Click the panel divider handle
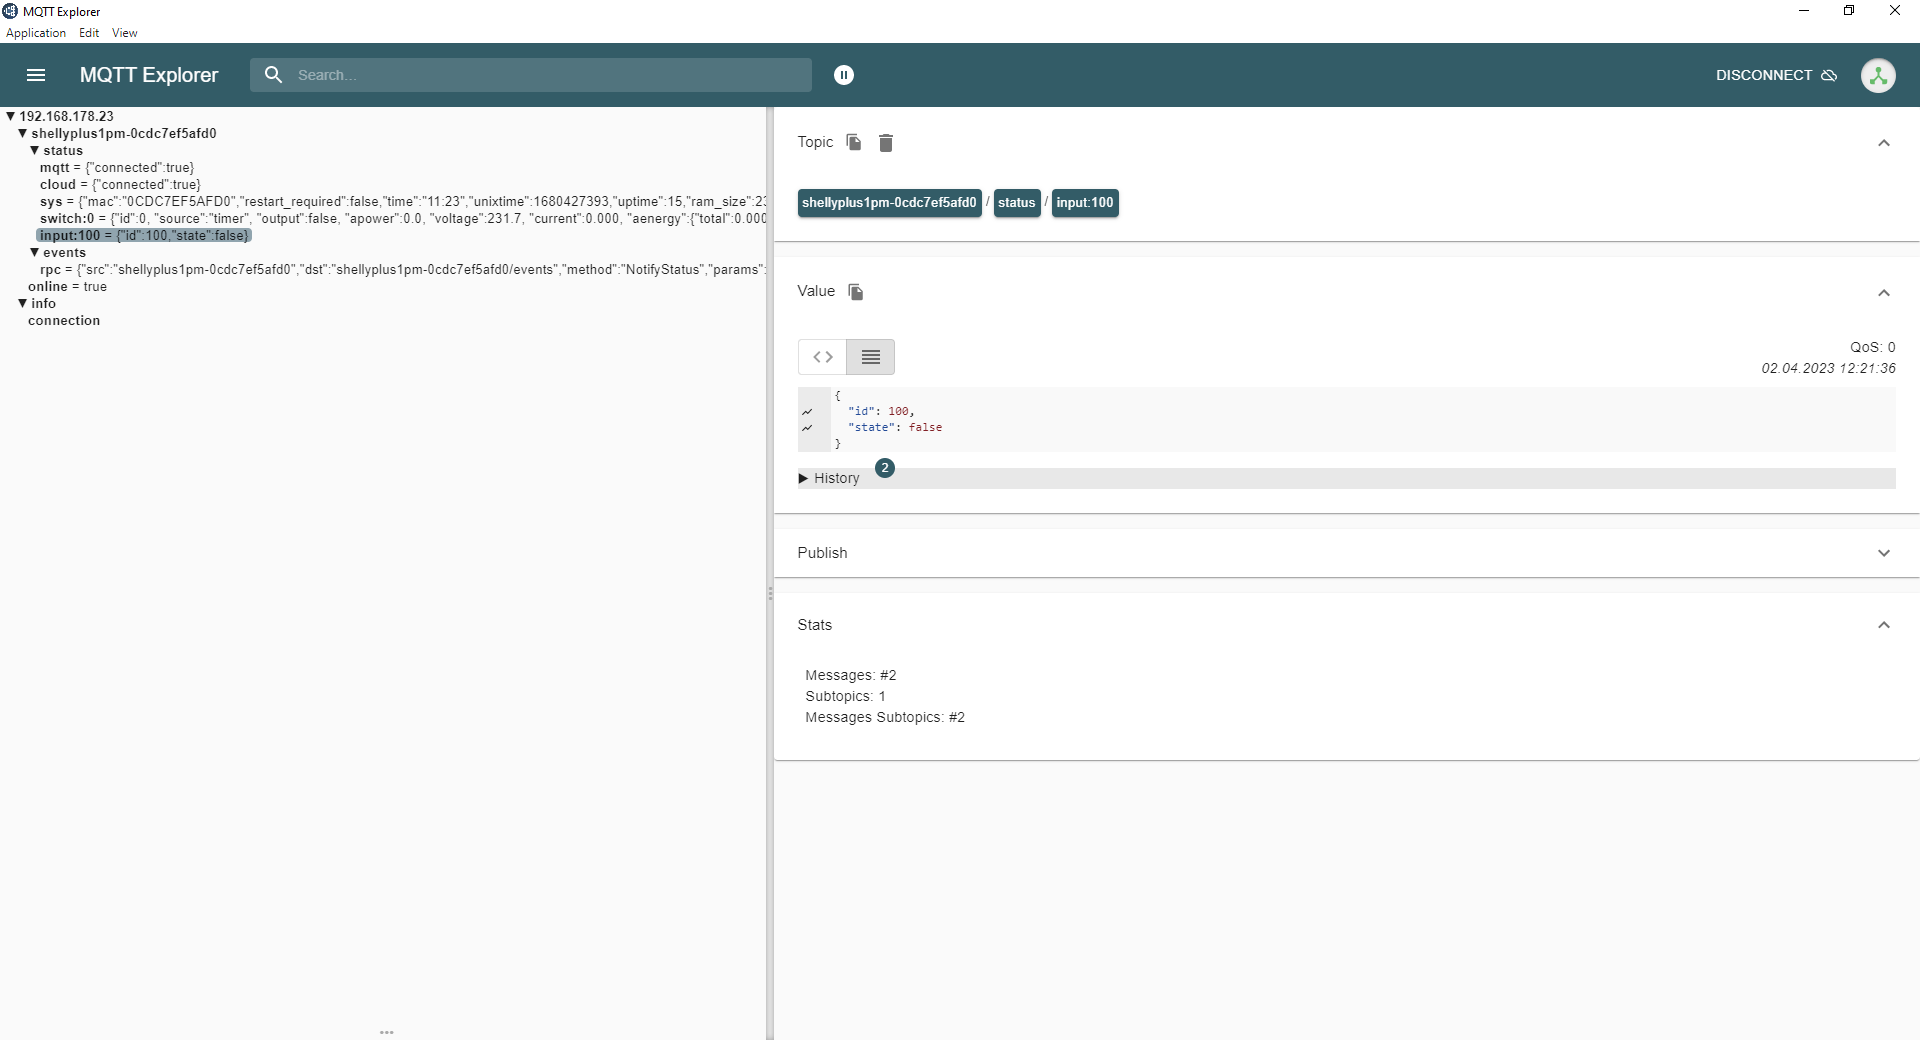The width and height of the screenshot is (1920, 1040). click(770, 594)
